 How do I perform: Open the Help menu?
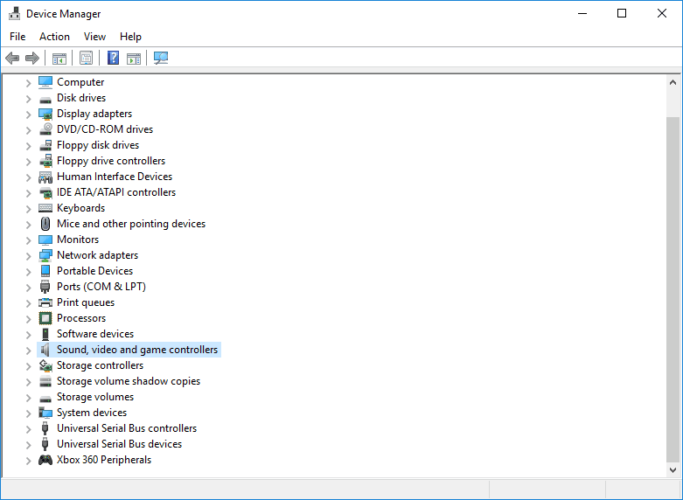pyautogui.click(x=131, y=37)
